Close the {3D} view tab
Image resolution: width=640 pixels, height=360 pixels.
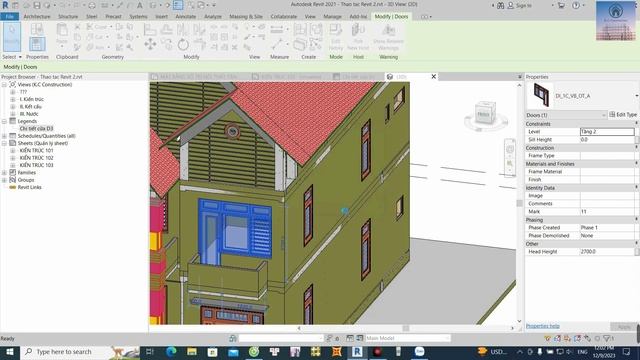pos(433,77)
